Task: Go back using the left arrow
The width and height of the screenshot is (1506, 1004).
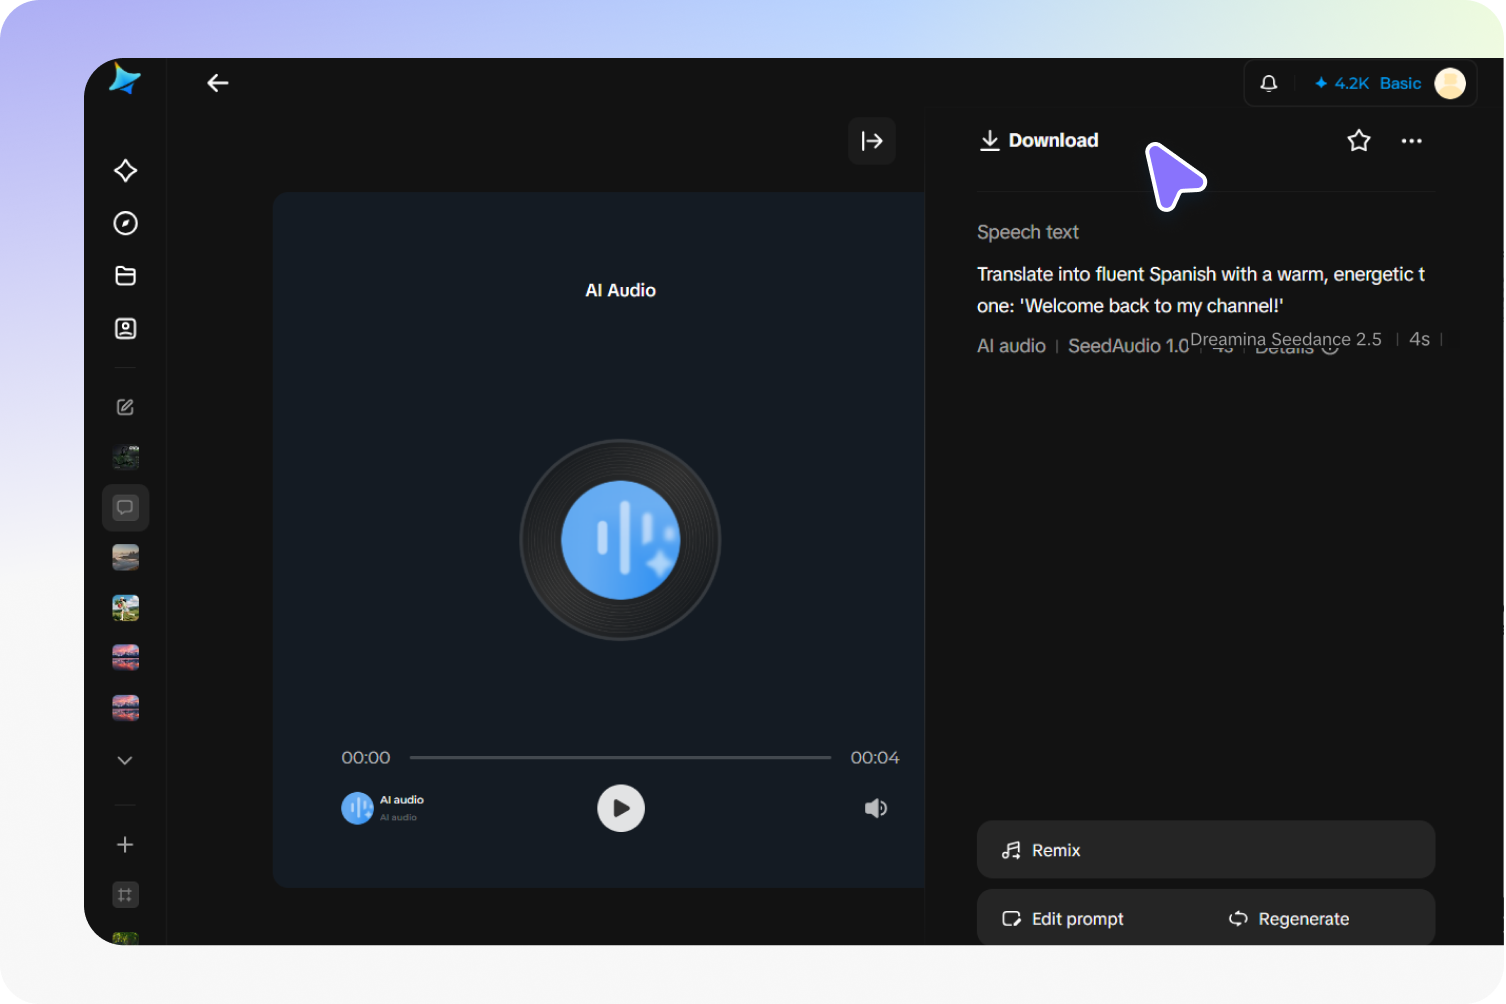Action: click(218, 83)
